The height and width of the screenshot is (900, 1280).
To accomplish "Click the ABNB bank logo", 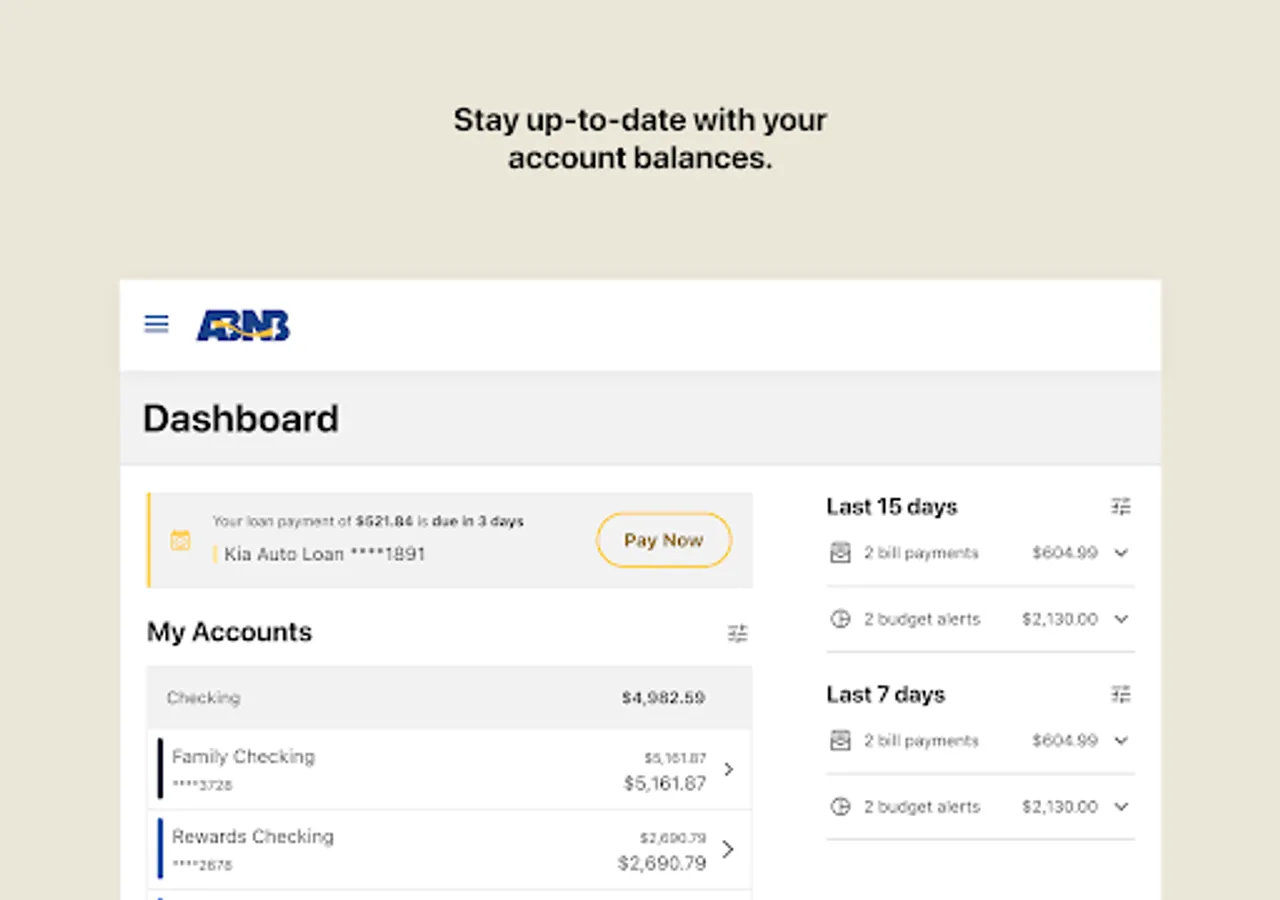I will (x=243, y=326).
